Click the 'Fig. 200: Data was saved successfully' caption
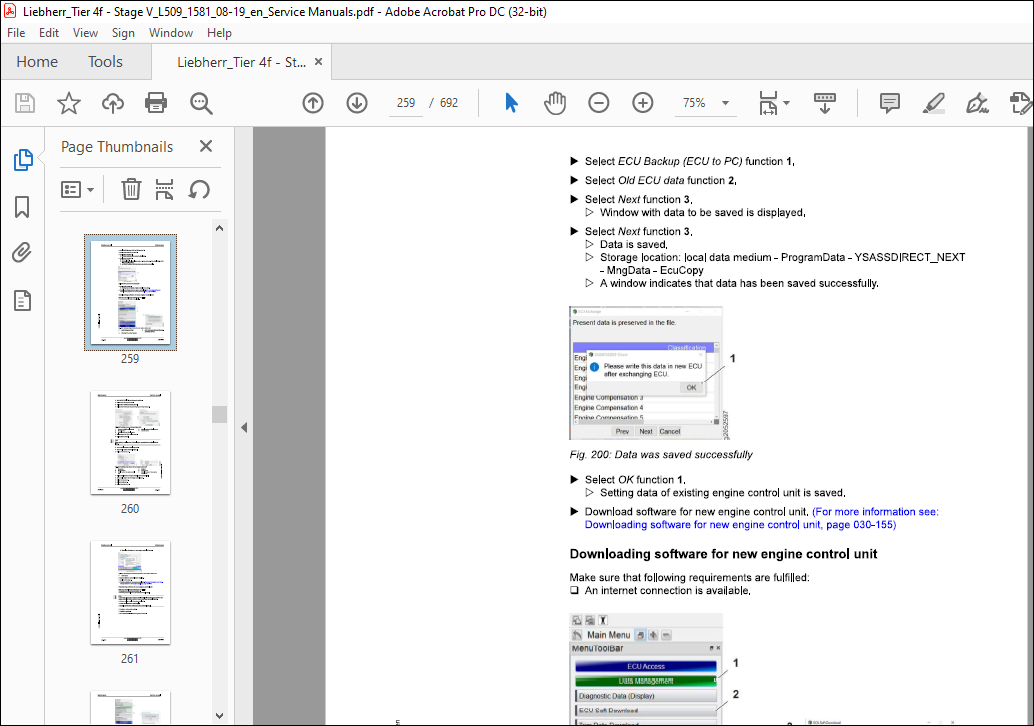Viewport: 1034px width, 726px height. pos(661,454)
